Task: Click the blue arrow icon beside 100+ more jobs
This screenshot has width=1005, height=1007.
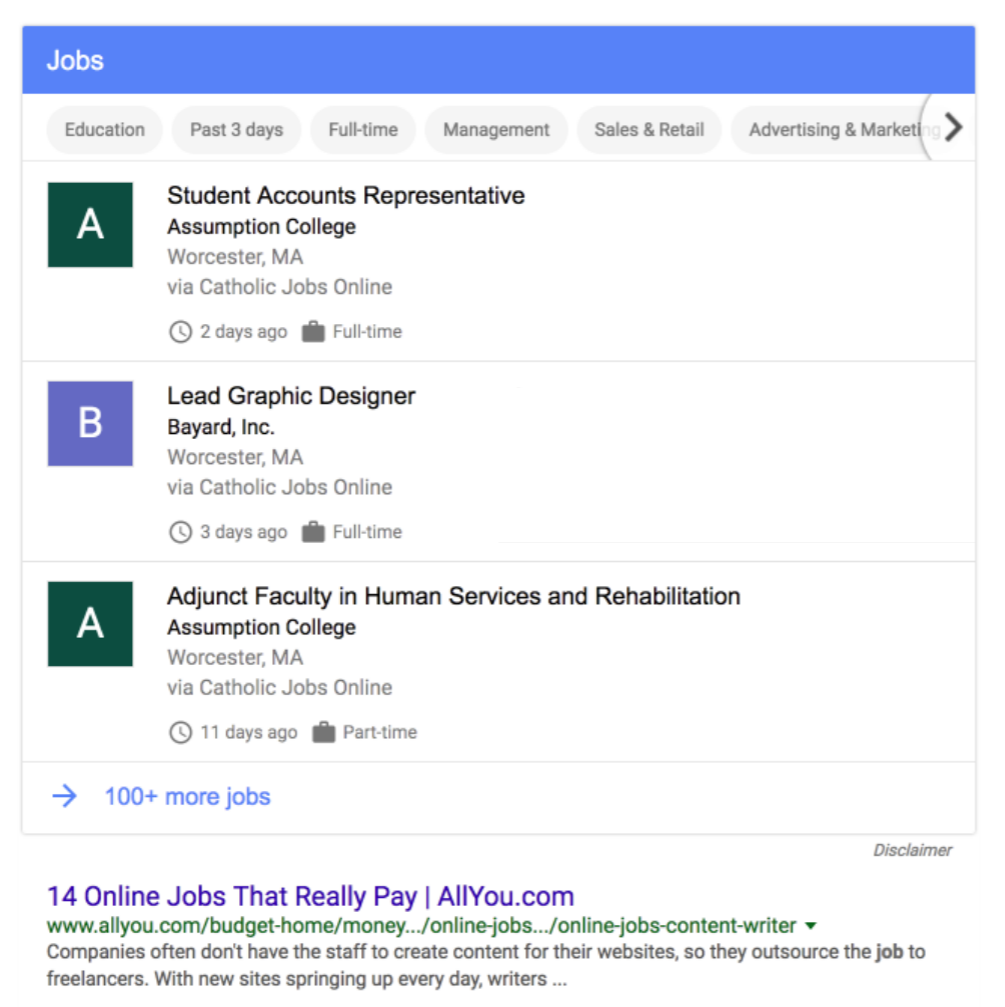Action: click(65, 797)
